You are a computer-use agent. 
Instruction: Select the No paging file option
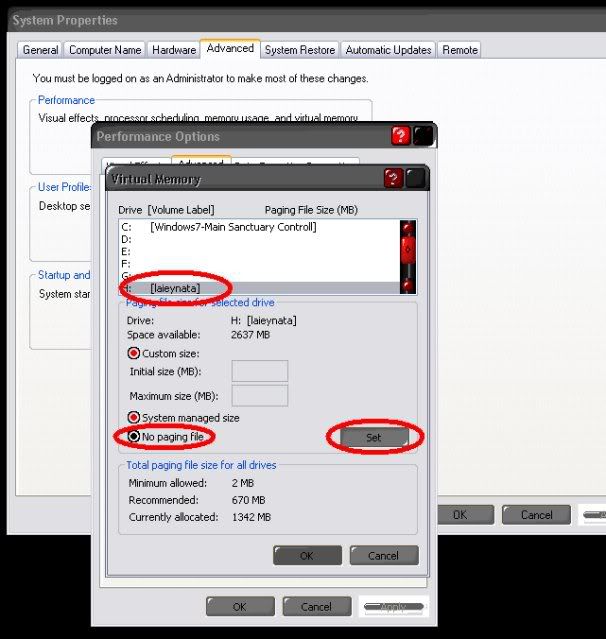click(133, 437)
